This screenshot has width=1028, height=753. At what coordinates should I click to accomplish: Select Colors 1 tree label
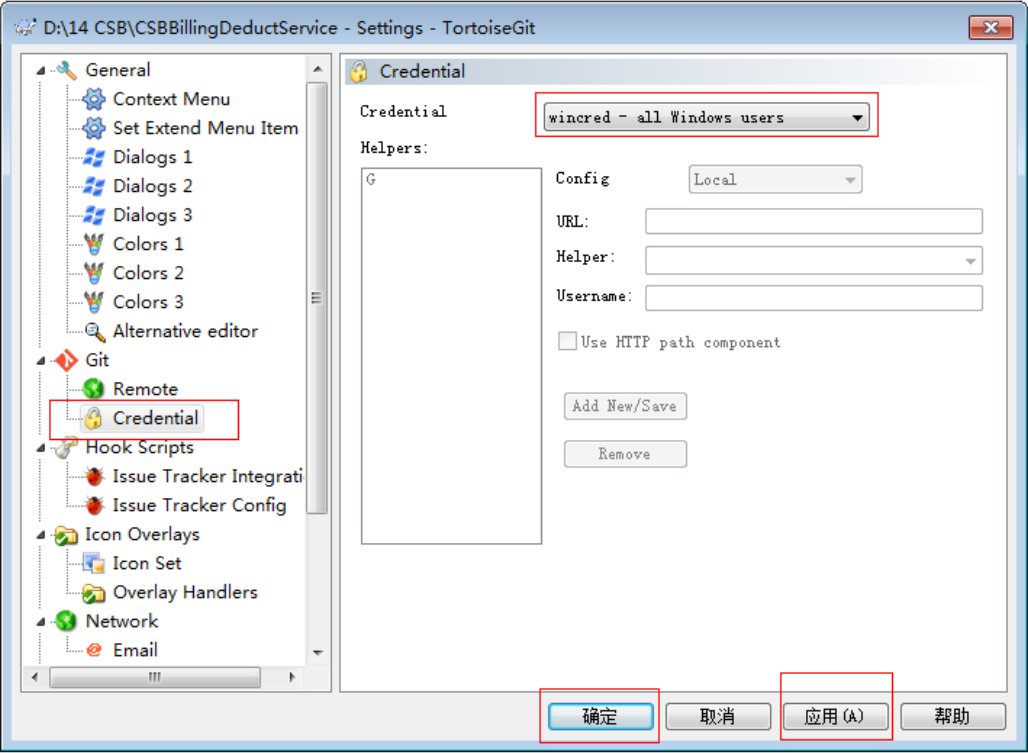148,244
